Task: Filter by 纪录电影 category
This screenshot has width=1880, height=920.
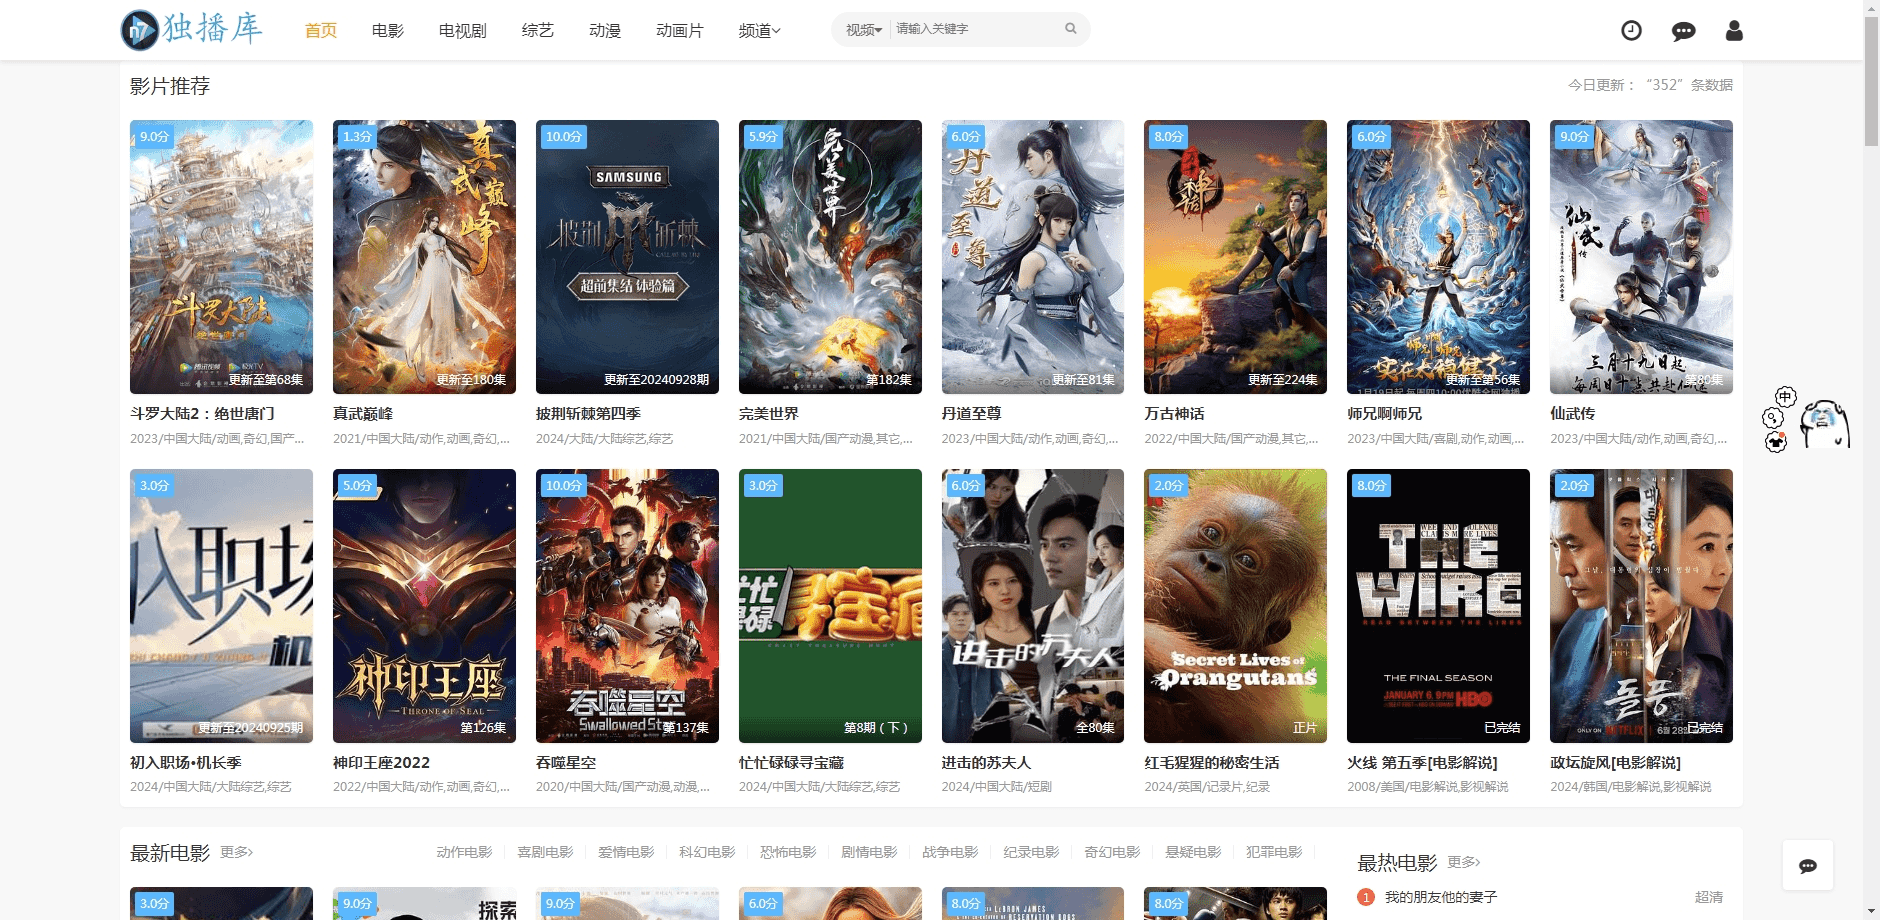Action: pos(1031,852)
